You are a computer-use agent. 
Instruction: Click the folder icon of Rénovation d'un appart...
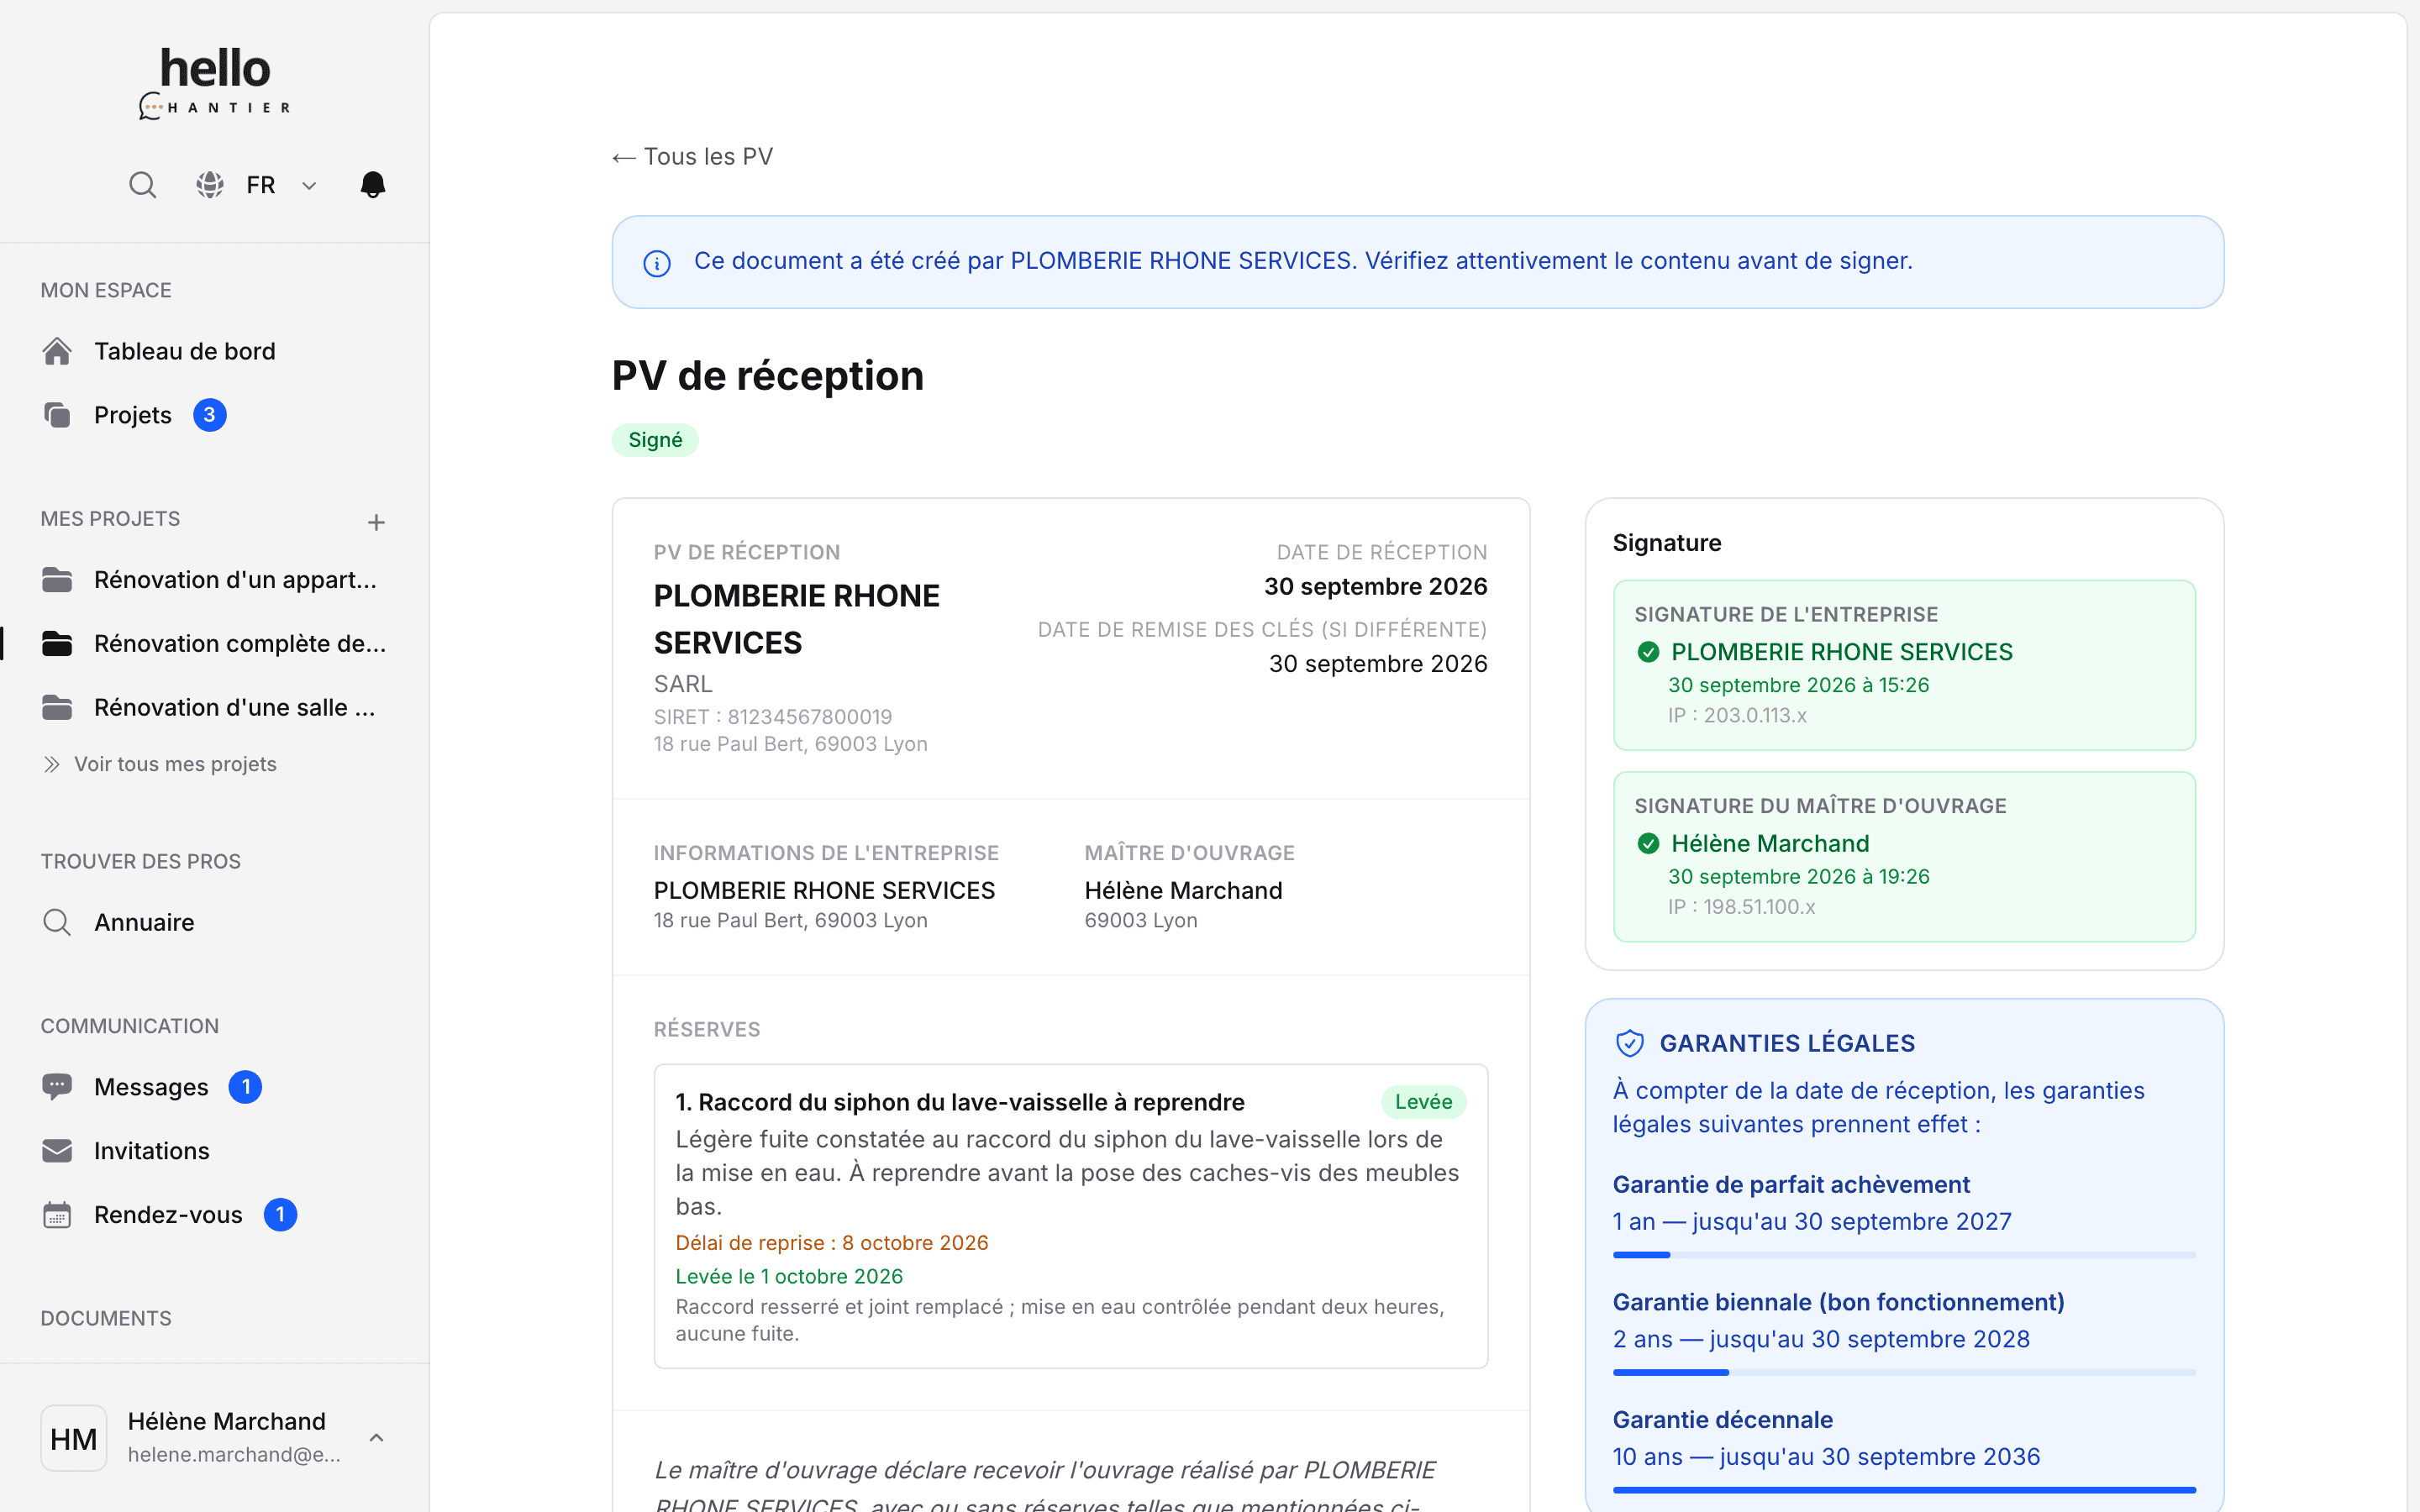tap(57, 580)
